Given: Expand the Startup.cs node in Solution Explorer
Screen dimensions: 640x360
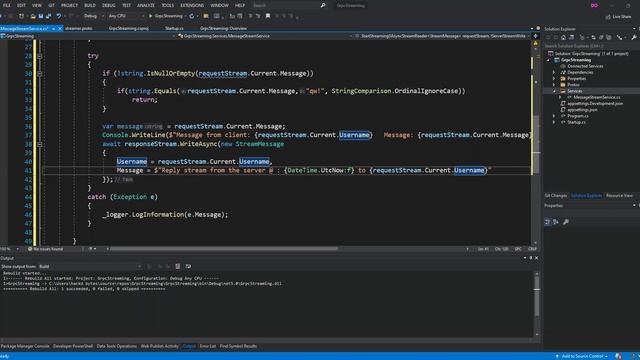Looking at the screenshot, I should [x=554, y=122].
